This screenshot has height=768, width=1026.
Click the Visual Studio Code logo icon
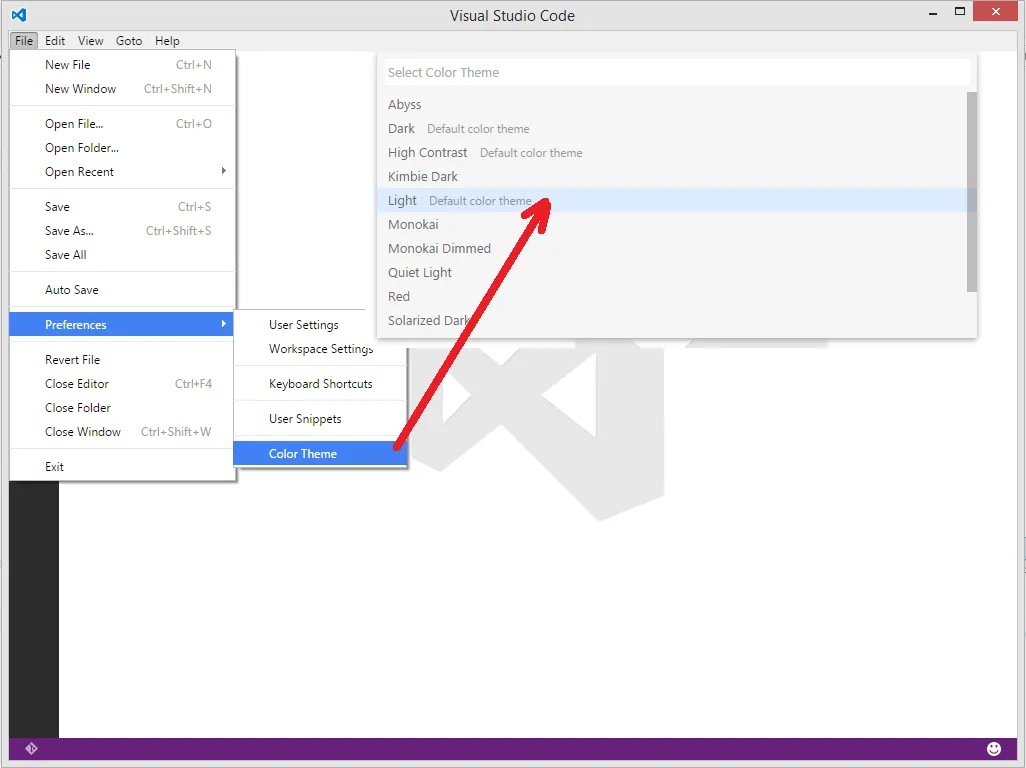(19, 14)
